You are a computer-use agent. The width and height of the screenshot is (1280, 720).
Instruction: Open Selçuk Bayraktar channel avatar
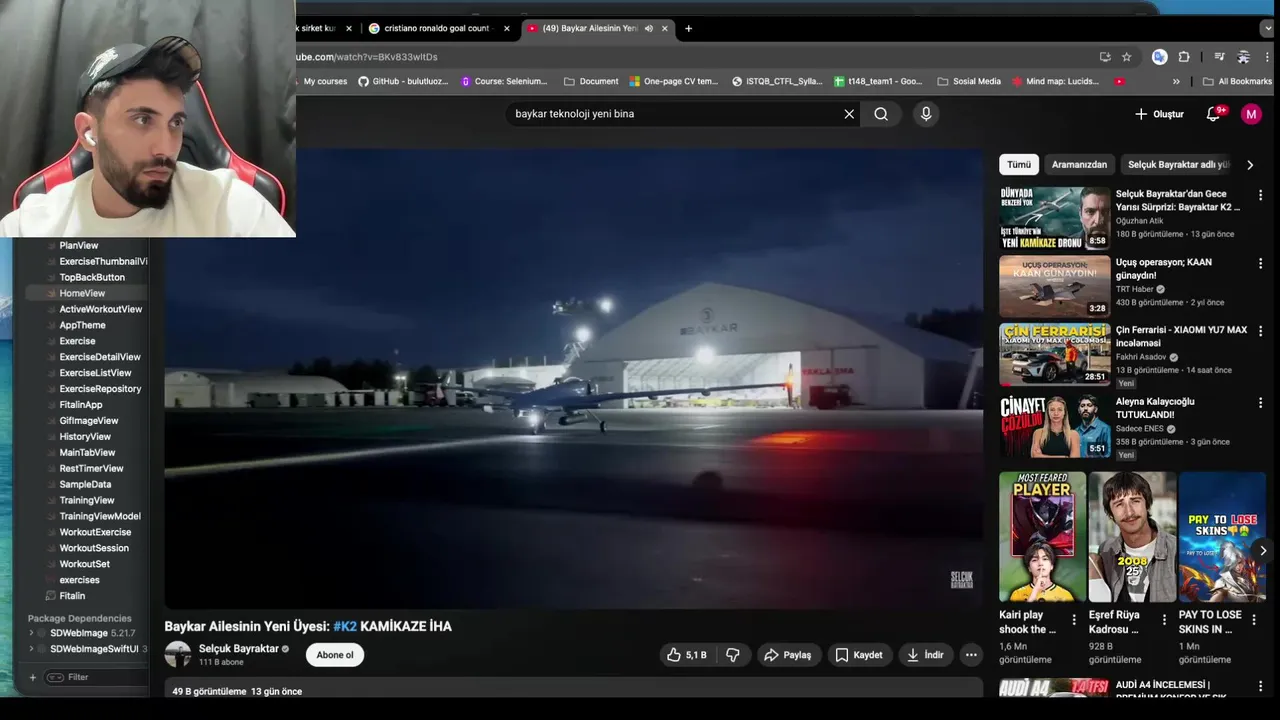(x=178, y=654)
